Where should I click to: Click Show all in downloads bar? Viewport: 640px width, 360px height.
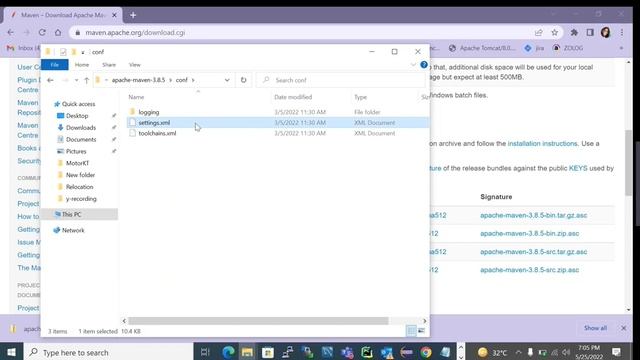pos(595,328)
